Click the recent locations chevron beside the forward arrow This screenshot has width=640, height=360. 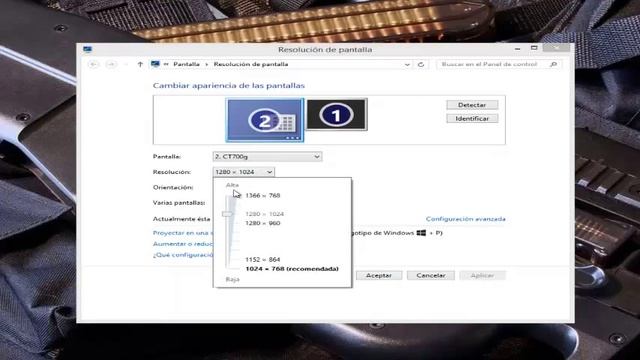click(126, 64)
